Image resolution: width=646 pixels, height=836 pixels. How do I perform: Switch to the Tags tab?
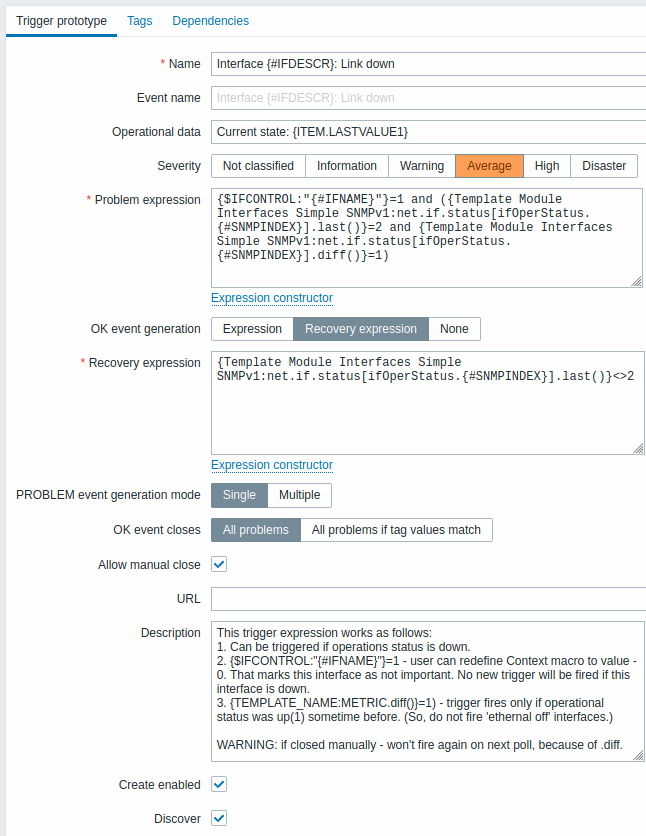pyautogui.click(x=140, y=21)
